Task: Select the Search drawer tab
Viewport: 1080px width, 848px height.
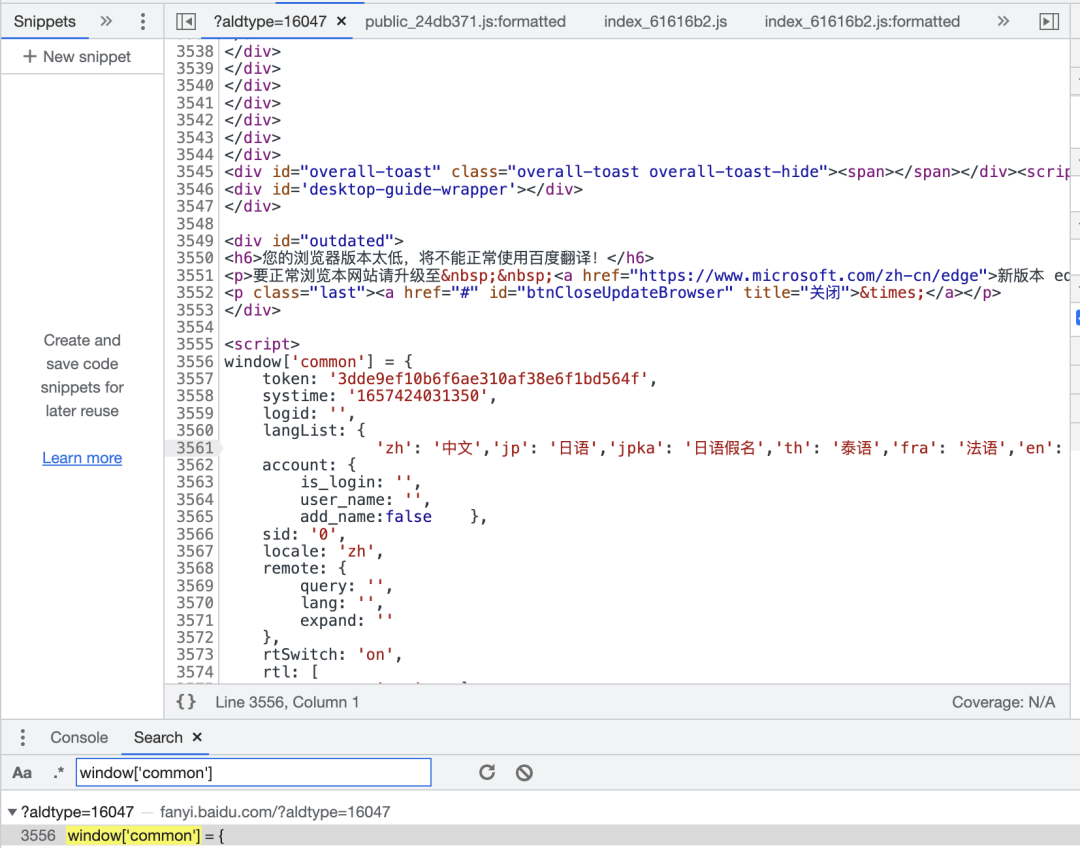Action: coord(158,737)
